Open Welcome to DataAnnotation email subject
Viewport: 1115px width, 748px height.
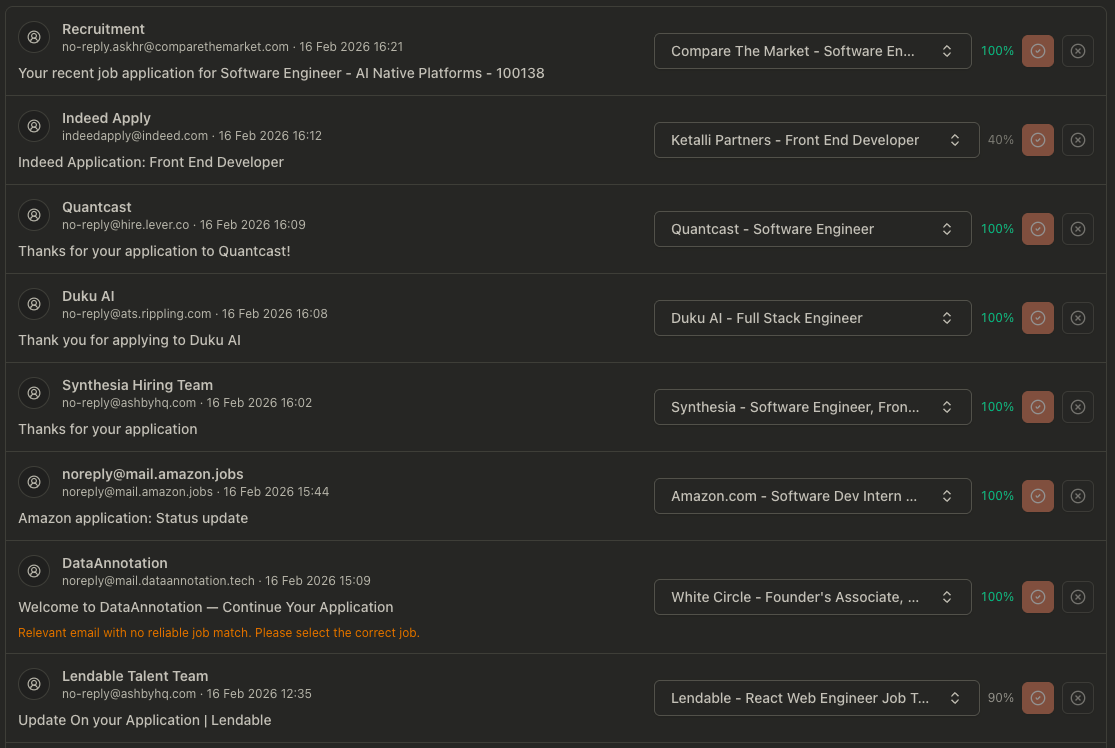pos(206,607)
